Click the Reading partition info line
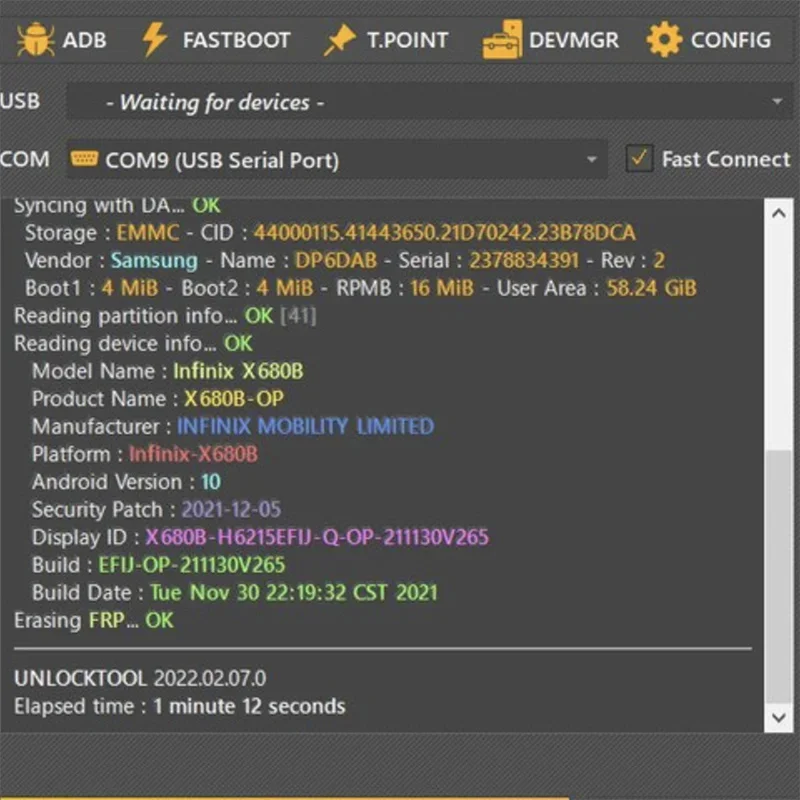The height and width of the screenshot is (800, 800). click(x=165, y=316)
